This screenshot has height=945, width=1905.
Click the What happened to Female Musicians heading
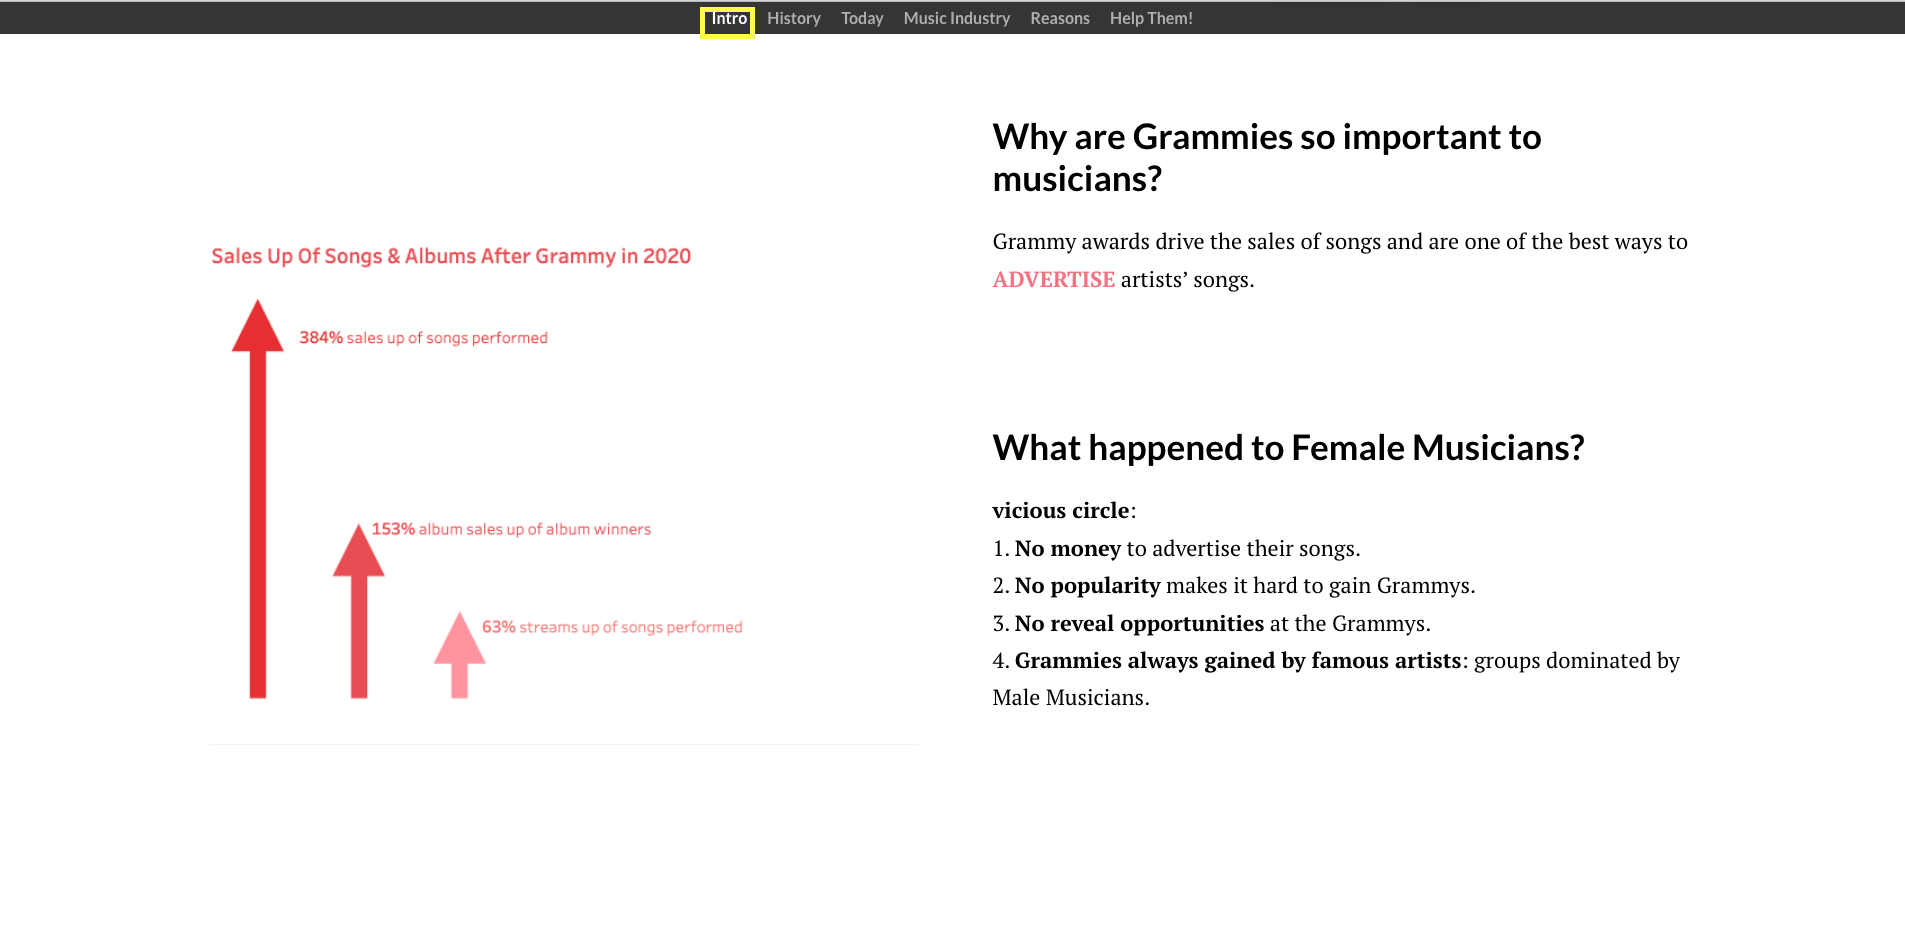point(1288,448)
